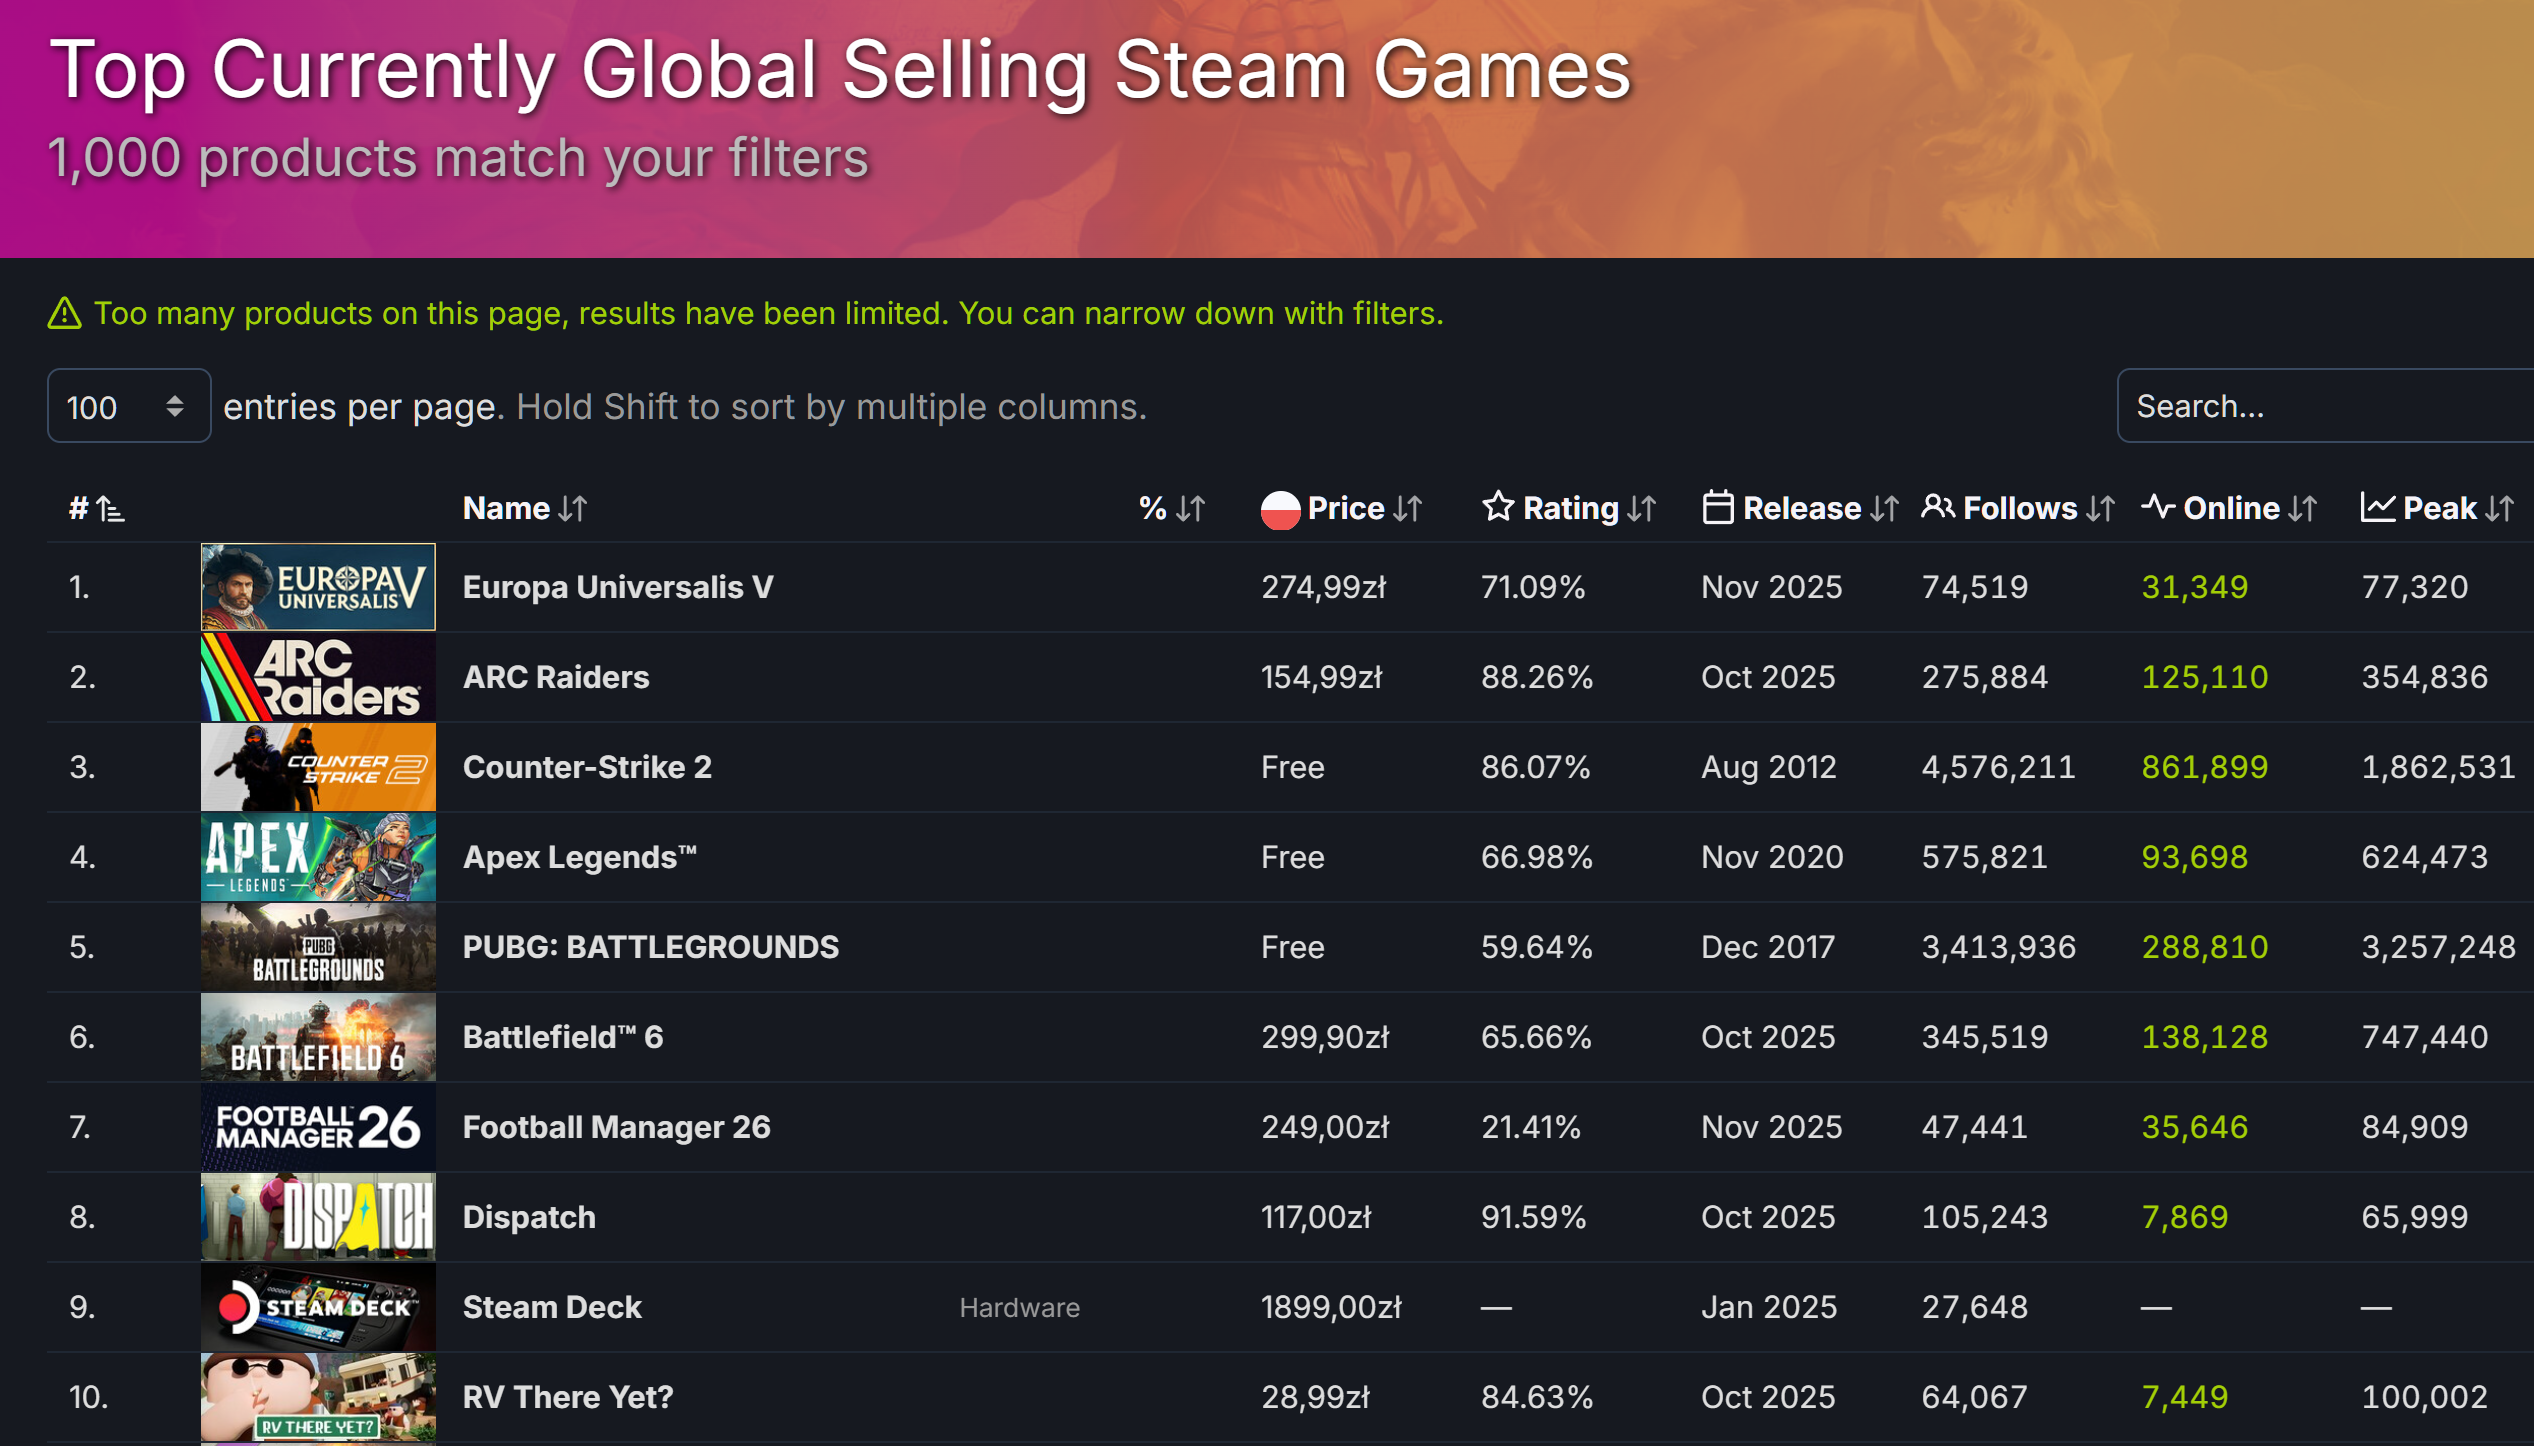Viewport: 2534px width, 1446px height.
Task: Click the Steam Deck thumbnail image
Action: [x=317, y=1306]
